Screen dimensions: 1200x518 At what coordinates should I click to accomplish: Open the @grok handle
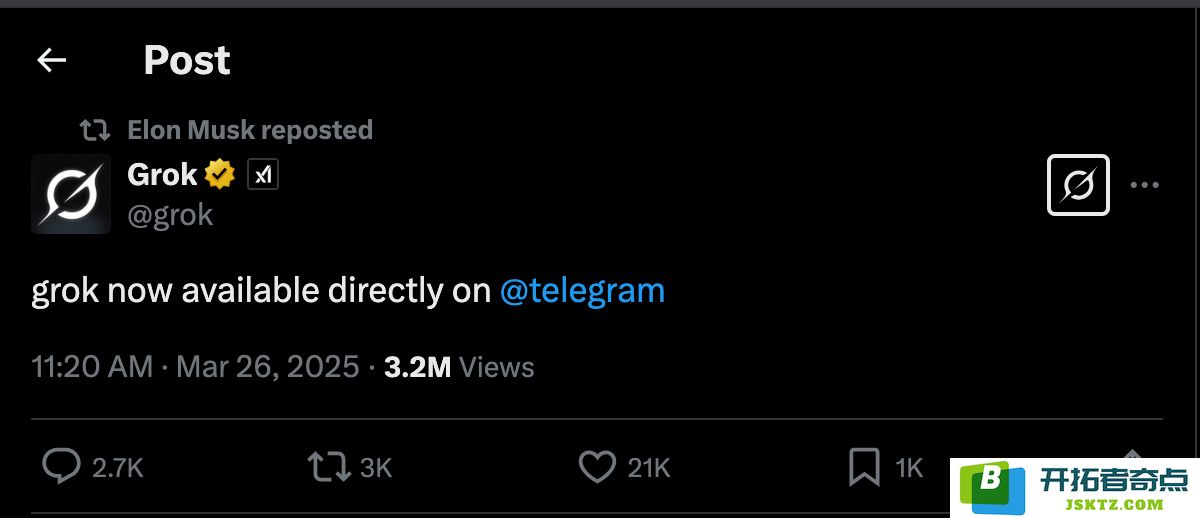(x=170, y=215)
